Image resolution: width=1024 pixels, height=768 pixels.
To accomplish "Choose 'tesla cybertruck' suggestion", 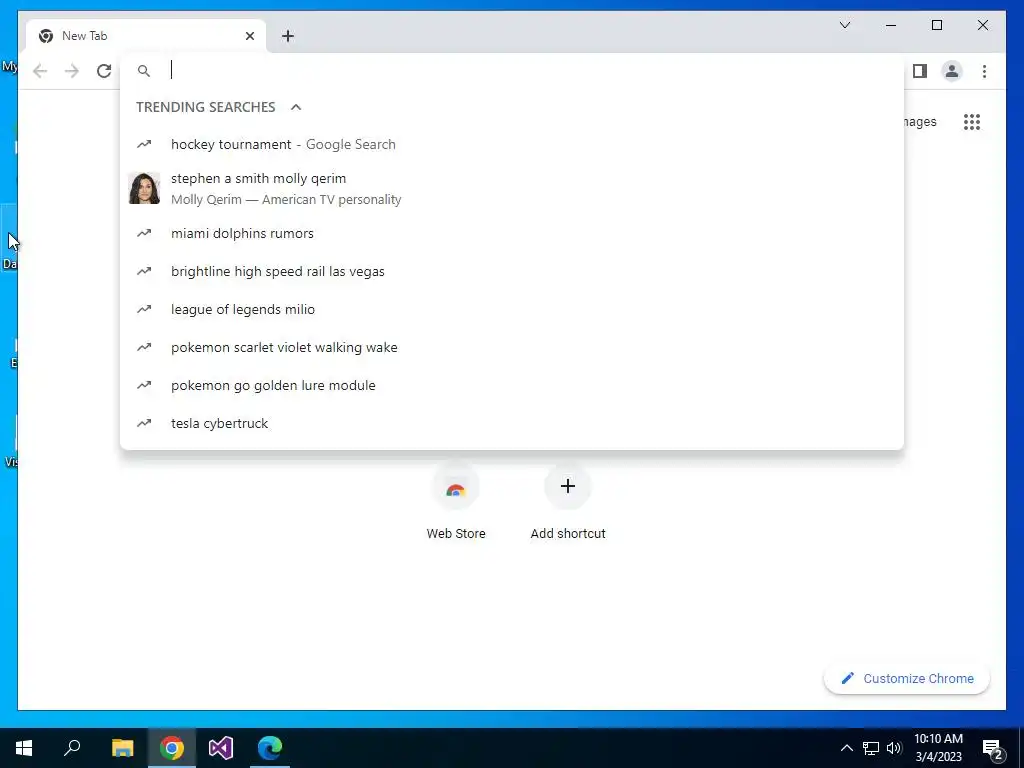I will 512,423.
